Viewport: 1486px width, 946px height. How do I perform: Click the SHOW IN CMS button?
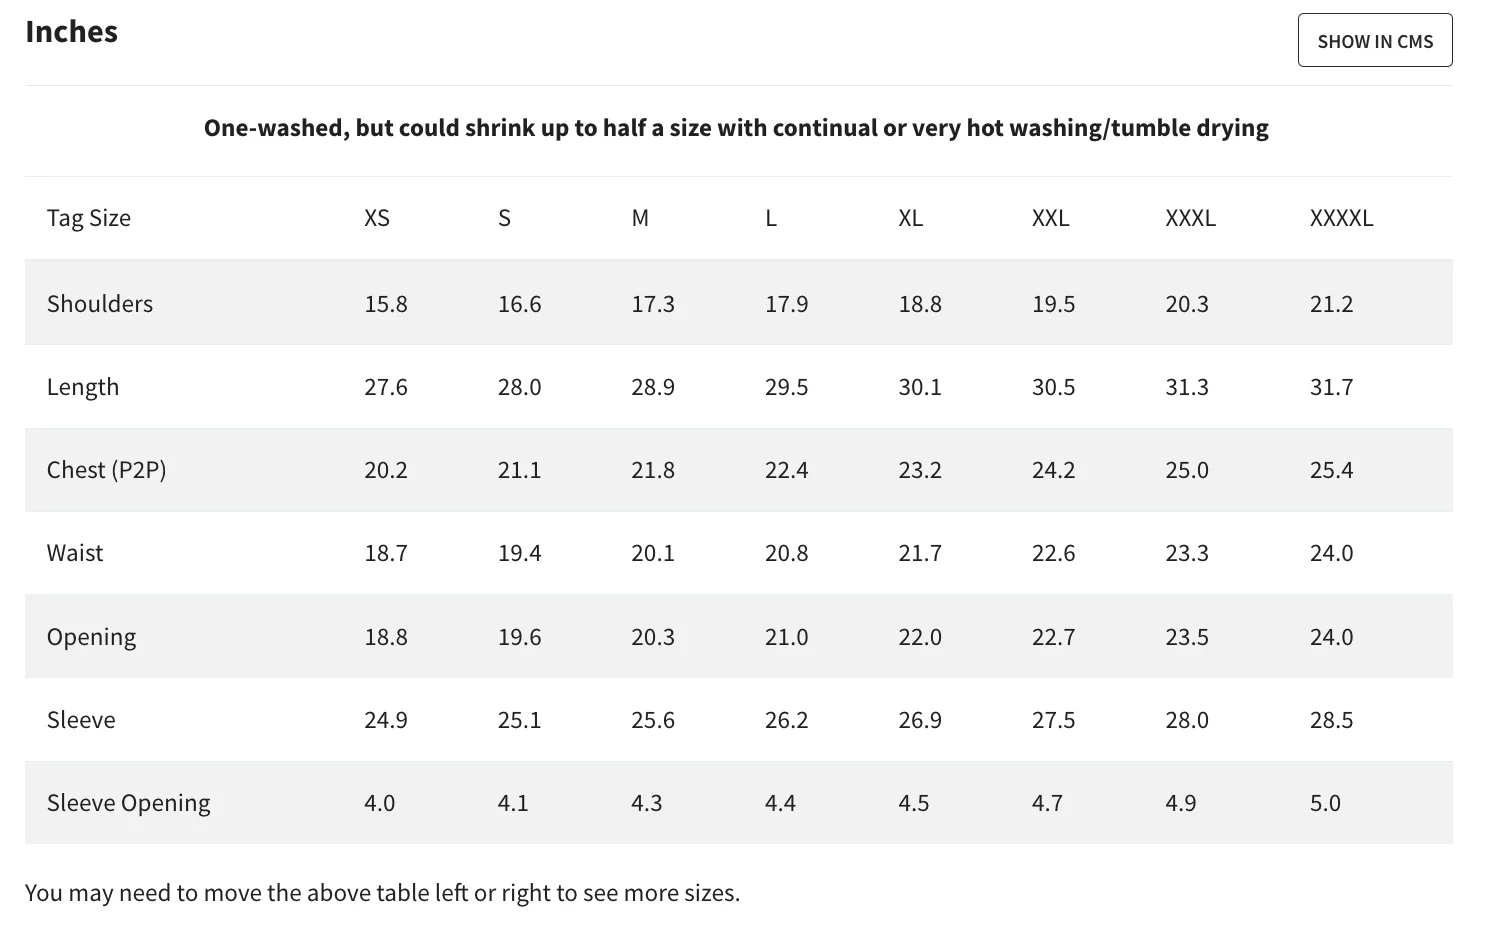pos(1374,41)
